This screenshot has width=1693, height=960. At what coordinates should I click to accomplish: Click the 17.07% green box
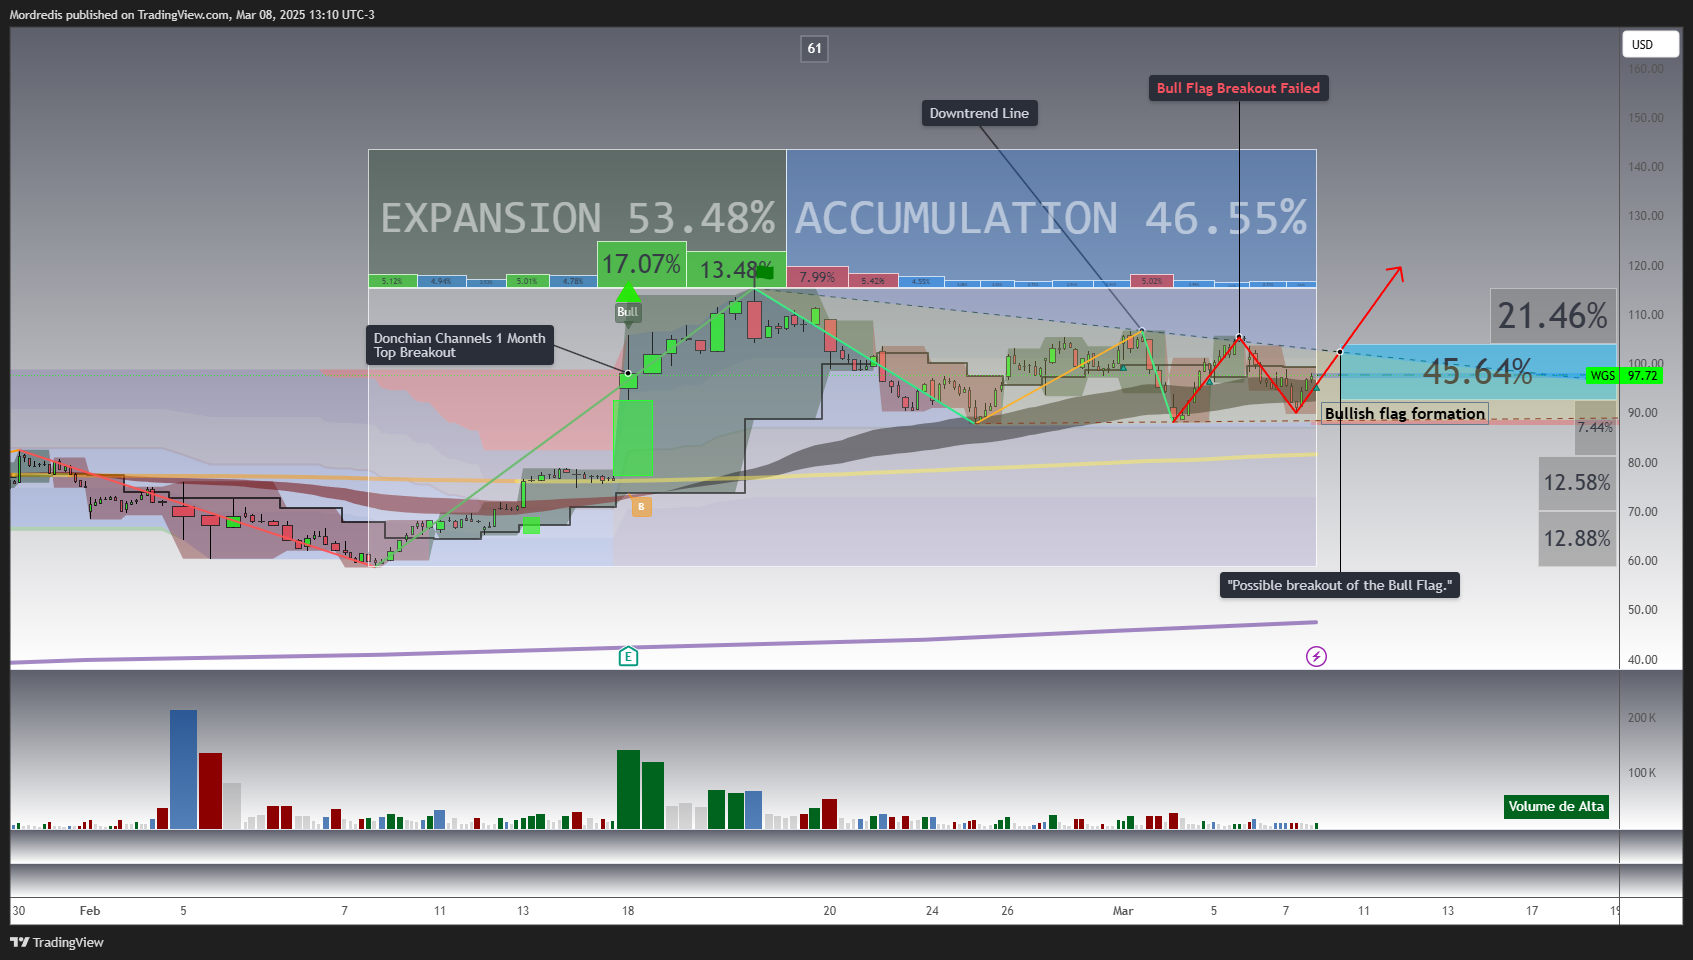tap(641, 264)
